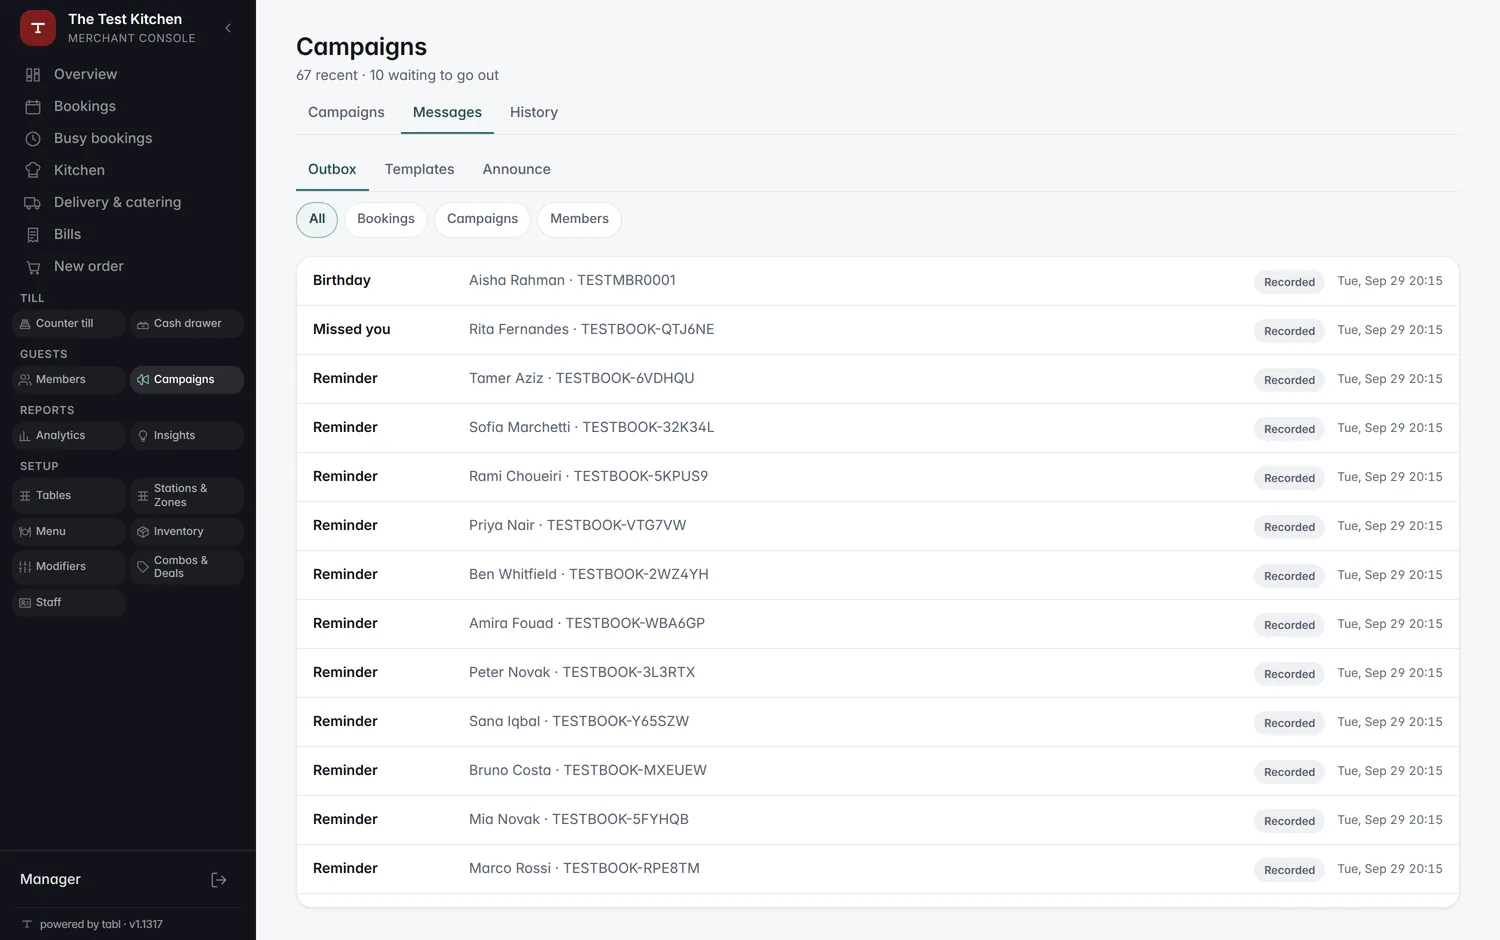Open Missed you message for Rita Fernandes
Screen dimensions: 1500x940
coord(878,330)
